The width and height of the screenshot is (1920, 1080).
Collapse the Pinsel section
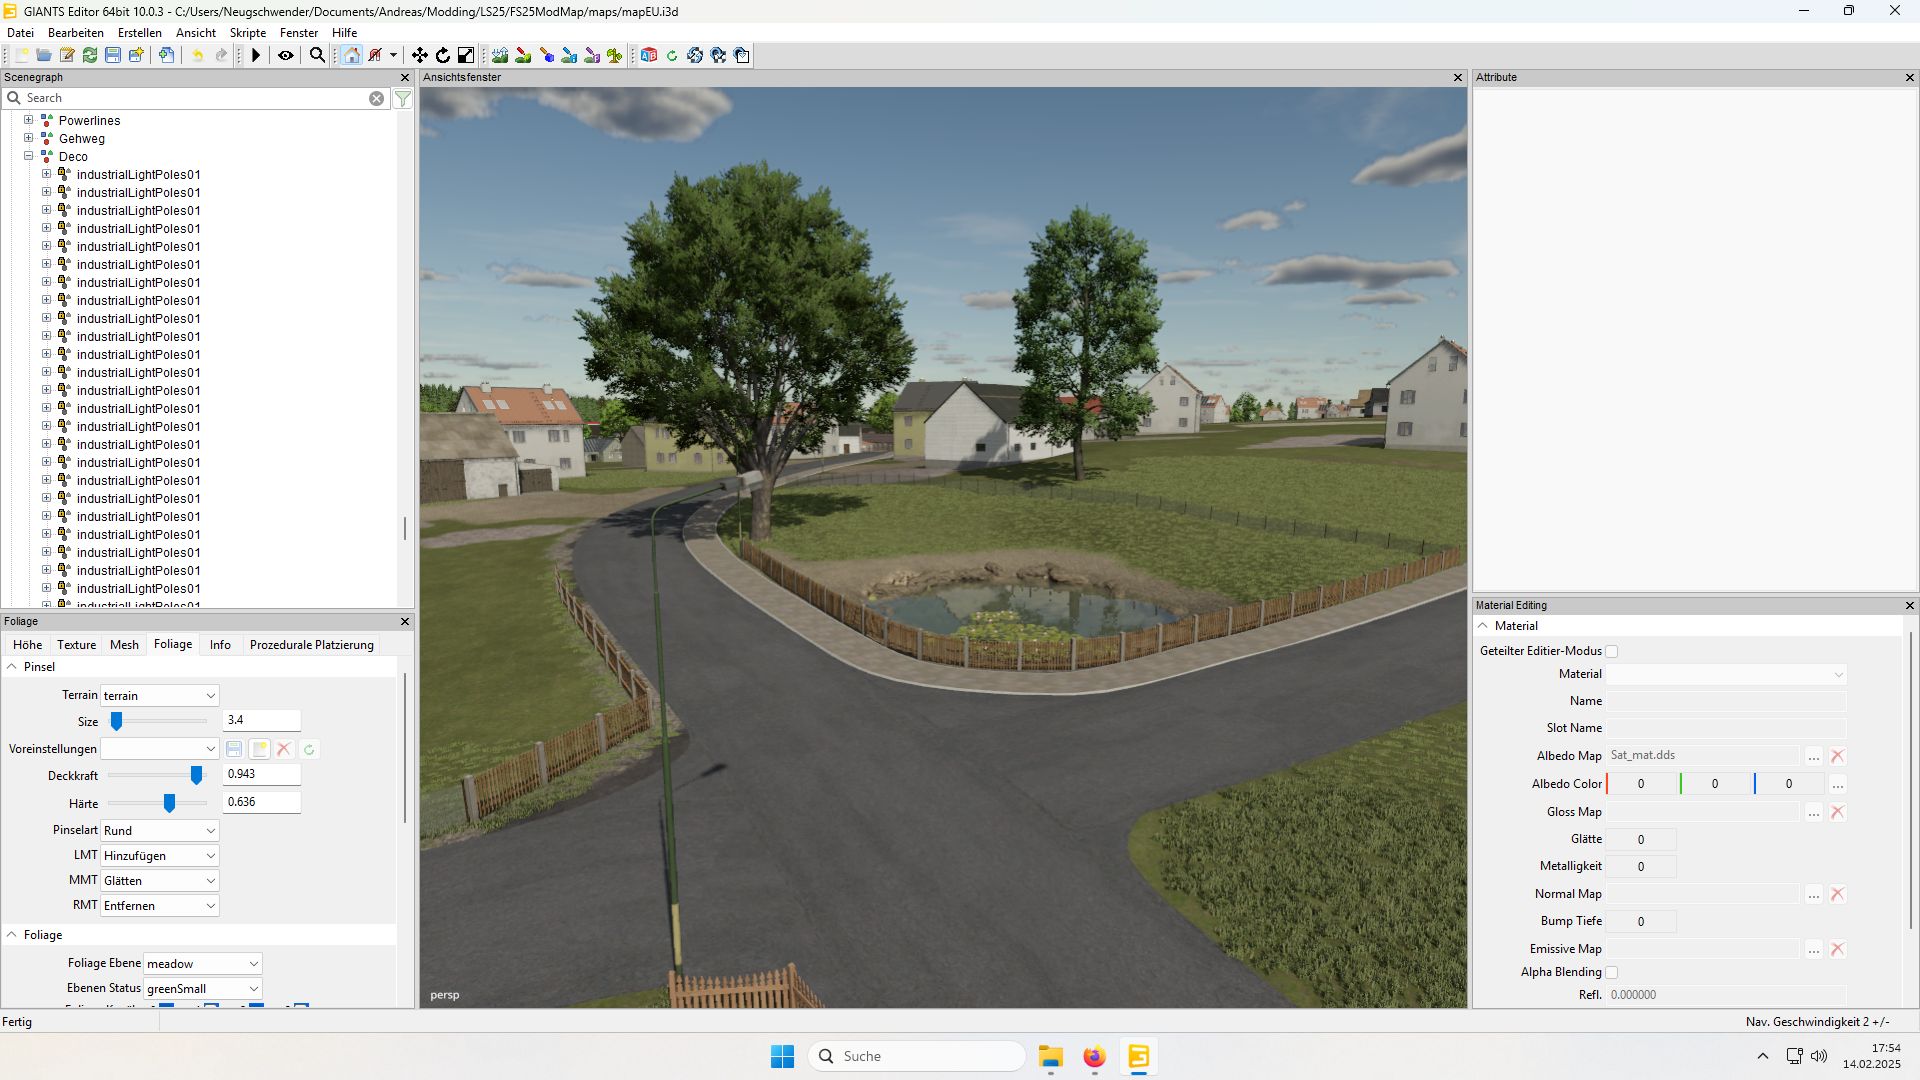click(x=12, y=667)
